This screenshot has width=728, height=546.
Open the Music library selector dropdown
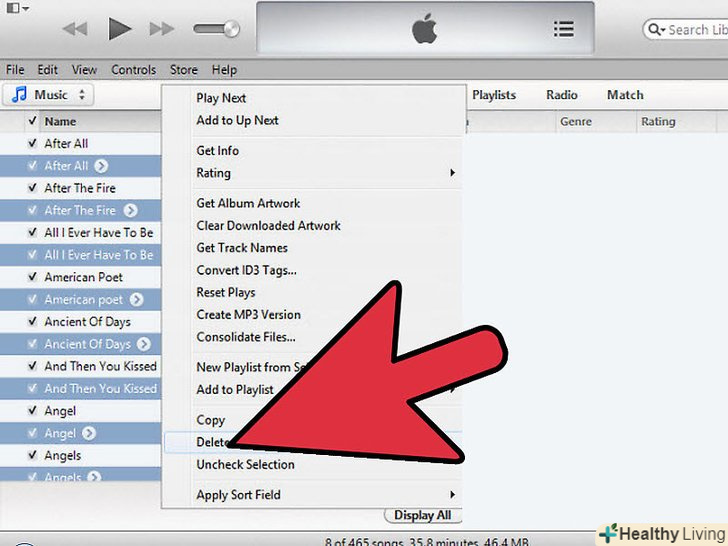coord(48,95)
